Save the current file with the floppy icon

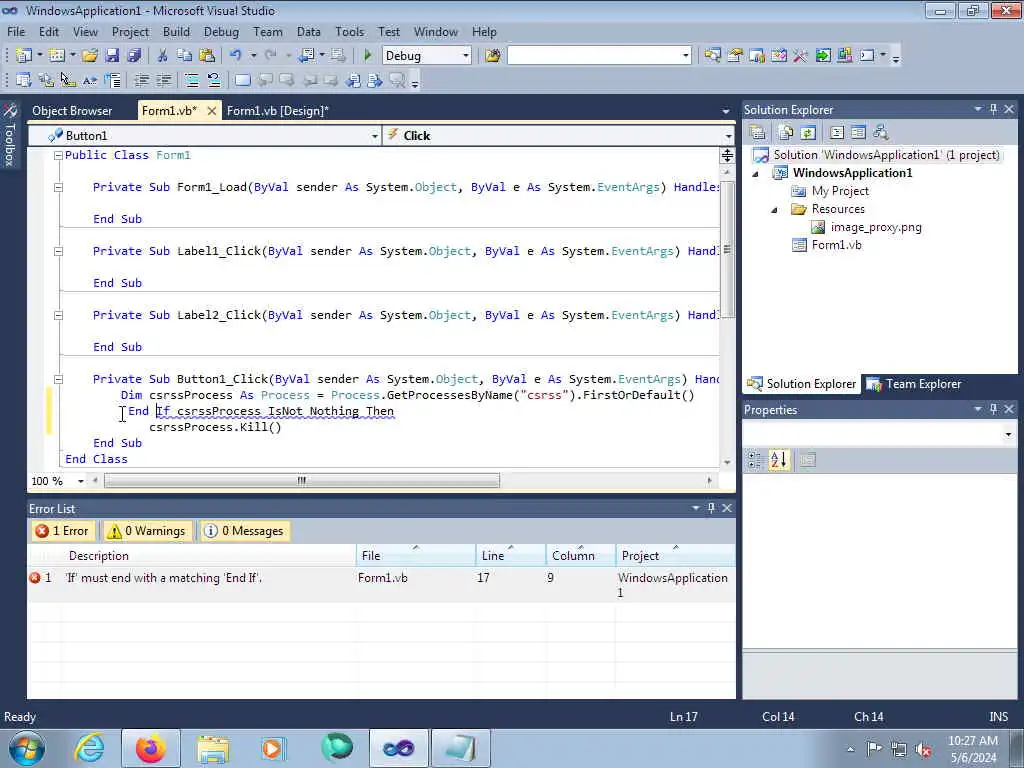click(112, 56)
